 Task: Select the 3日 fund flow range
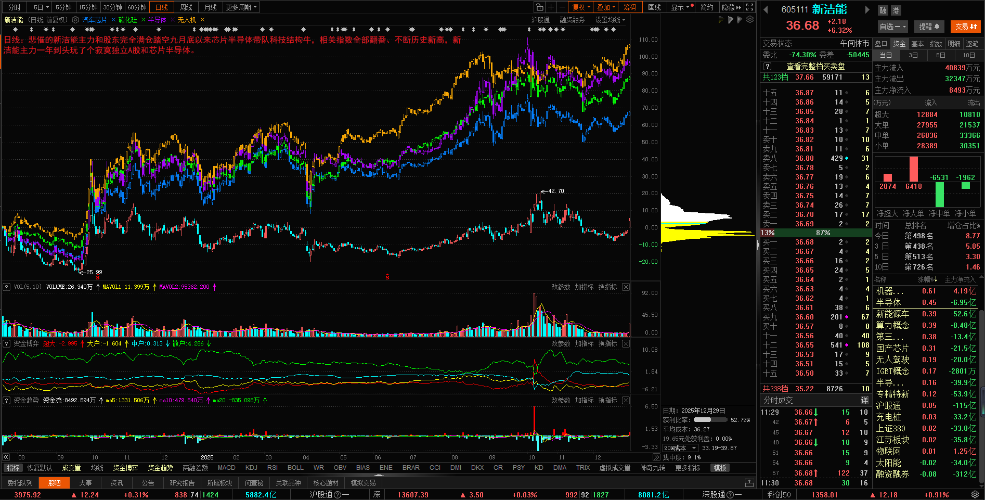pyautogui.click(x=913, y=55)
